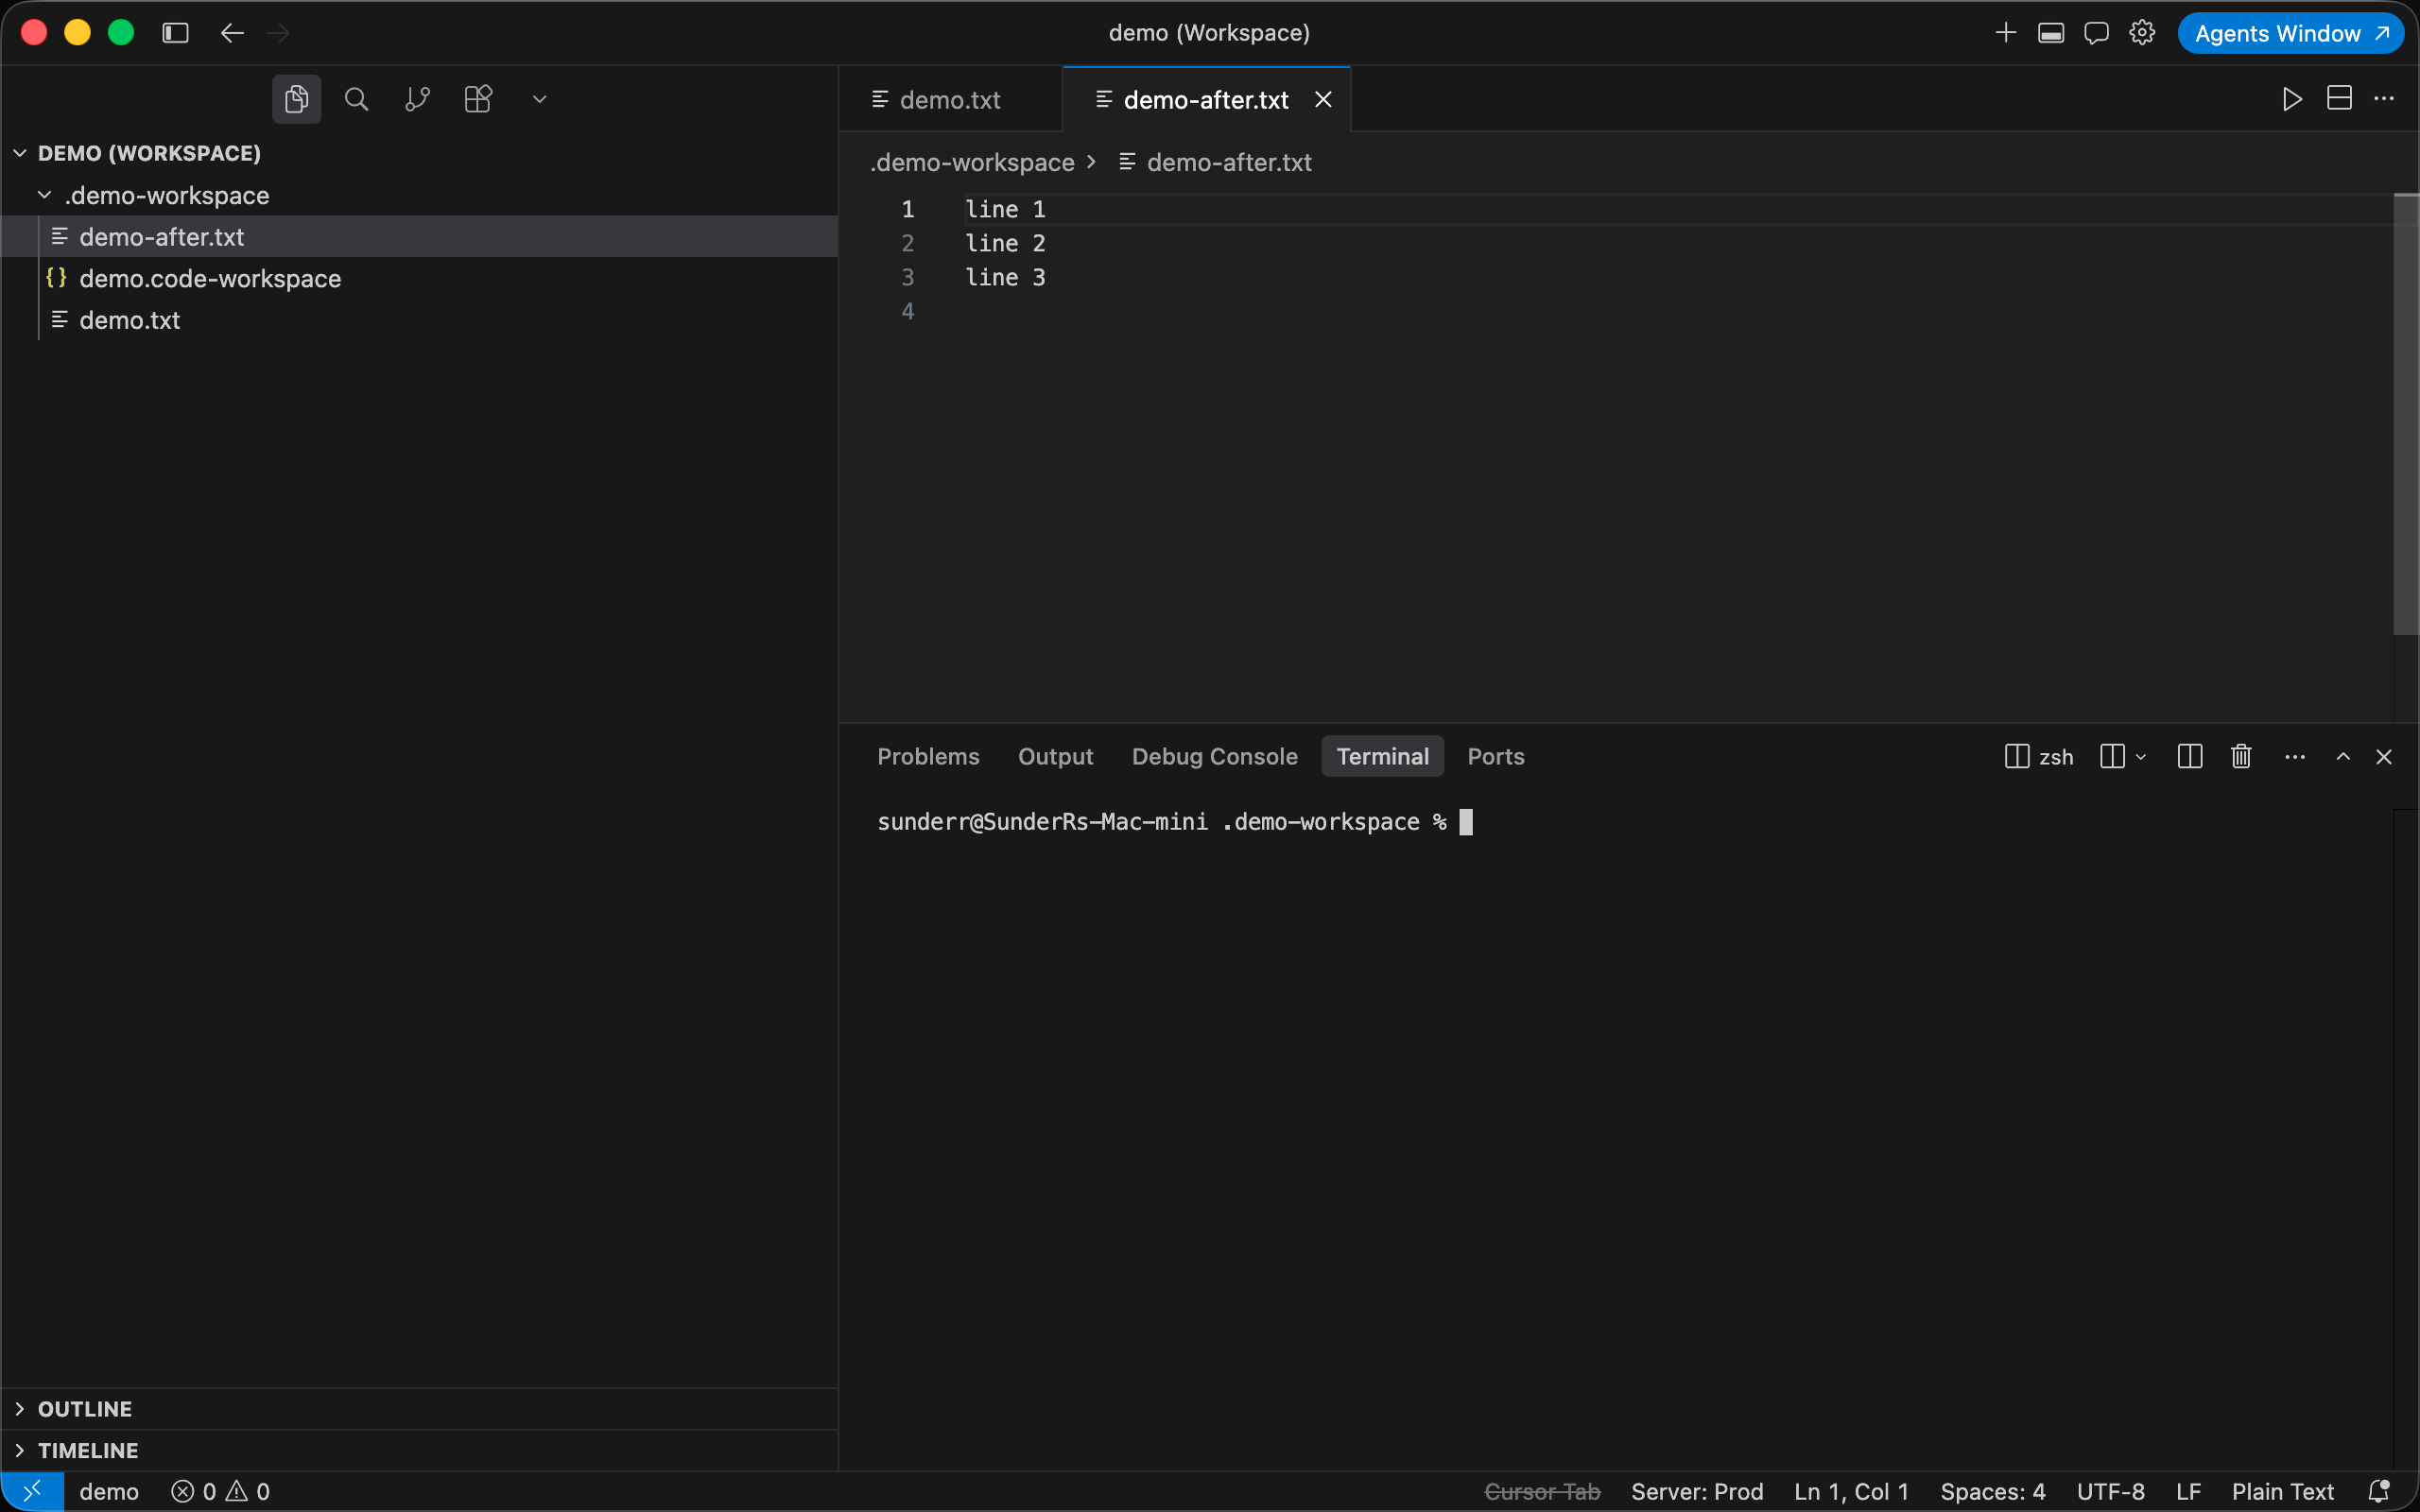
Task: Click the editor vertical scrollbar
Action: 2405,414
